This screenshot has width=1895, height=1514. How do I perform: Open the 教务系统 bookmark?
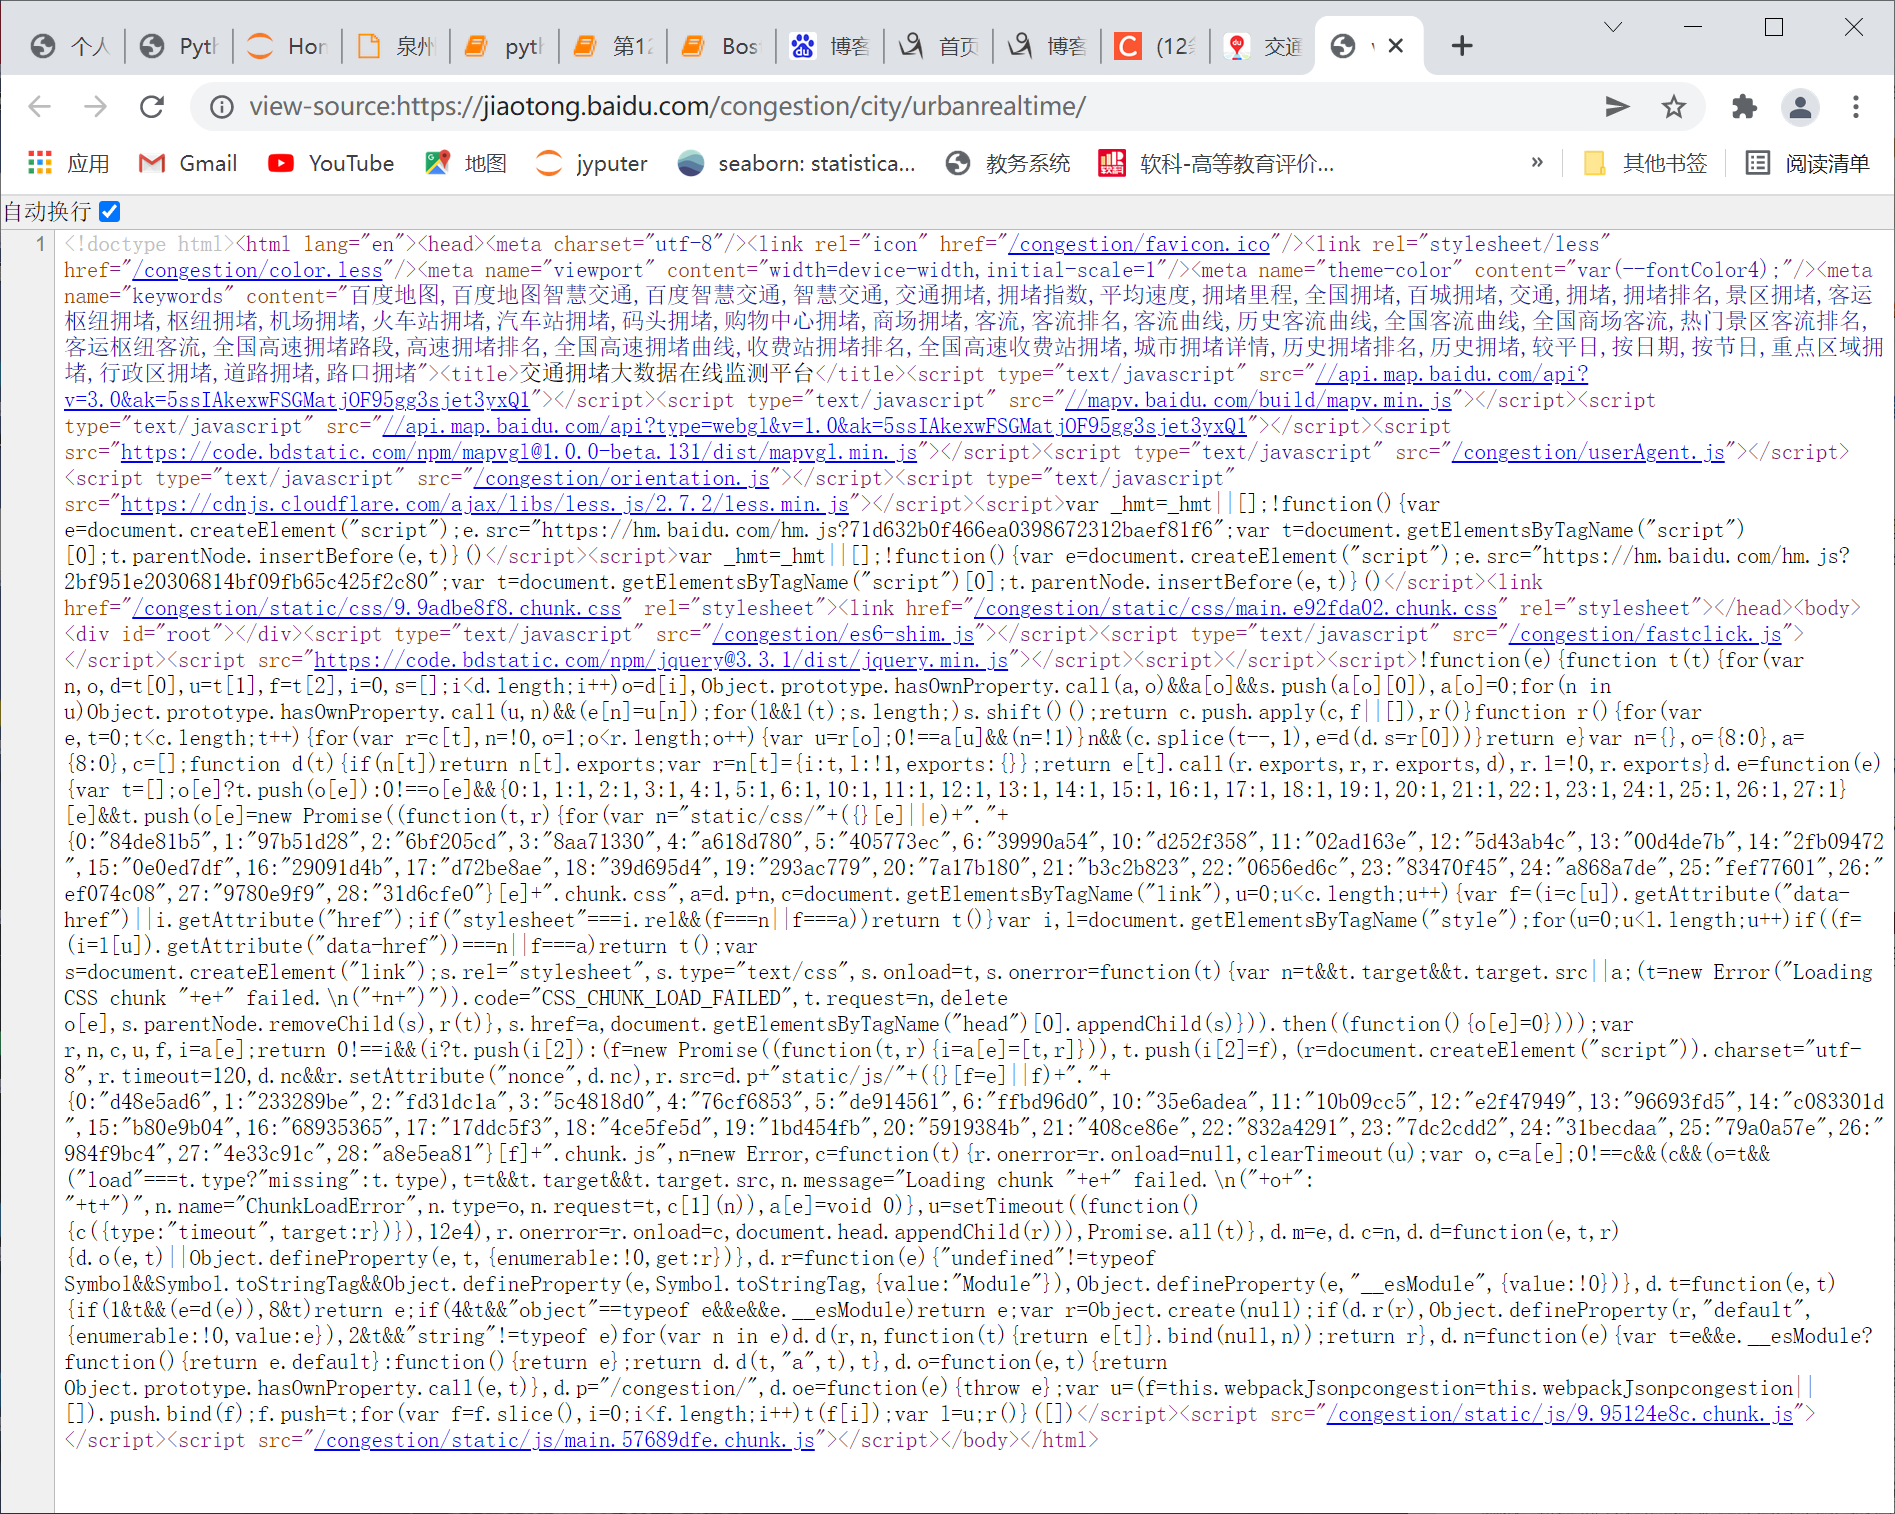[1008, 163]
